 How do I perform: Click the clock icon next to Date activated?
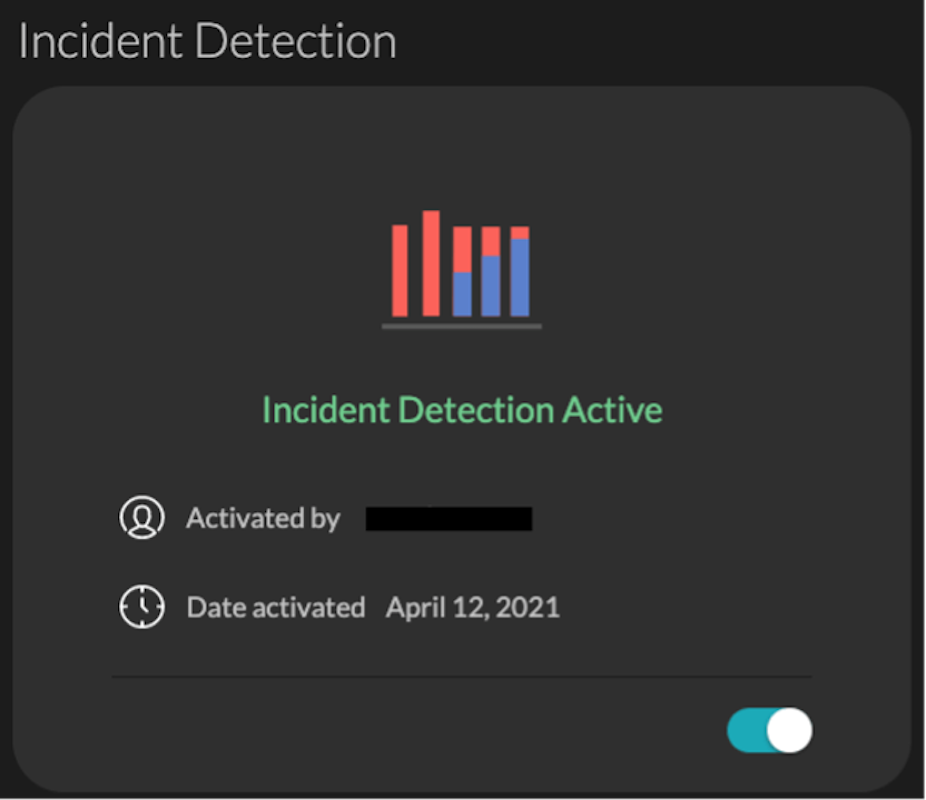pyautogui.click(x=142, y=606)
